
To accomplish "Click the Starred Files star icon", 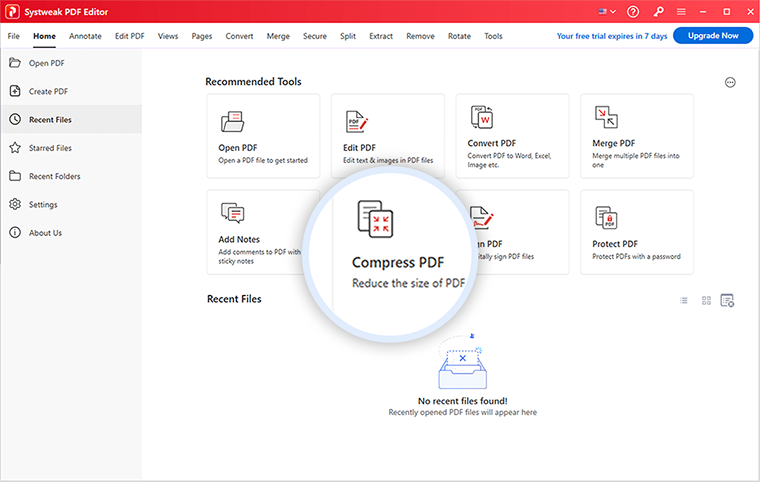I will pos(15,147).
